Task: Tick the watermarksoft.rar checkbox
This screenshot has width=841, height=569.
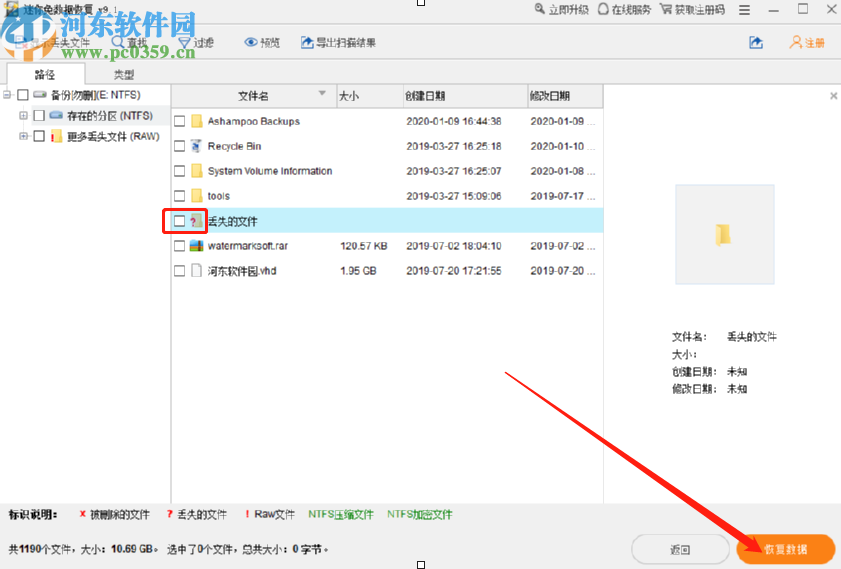Action: (x=180, y=246)
